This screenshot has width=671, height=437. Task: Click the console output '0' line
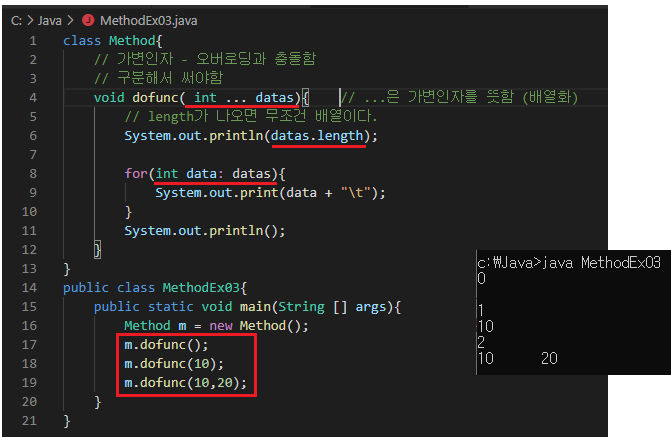pos(481,279)
